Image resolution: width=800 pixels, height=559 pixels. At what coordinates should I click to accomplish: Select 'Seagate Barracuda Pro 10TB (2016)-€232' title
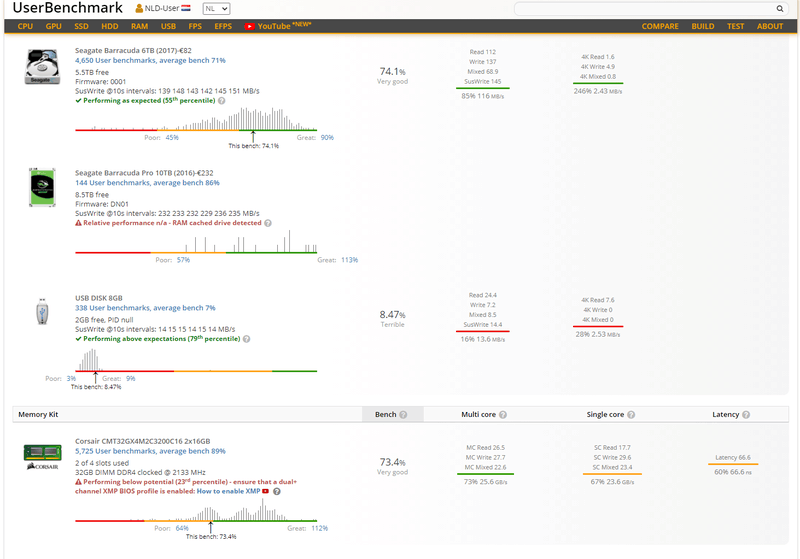click(x=144, y=173)
